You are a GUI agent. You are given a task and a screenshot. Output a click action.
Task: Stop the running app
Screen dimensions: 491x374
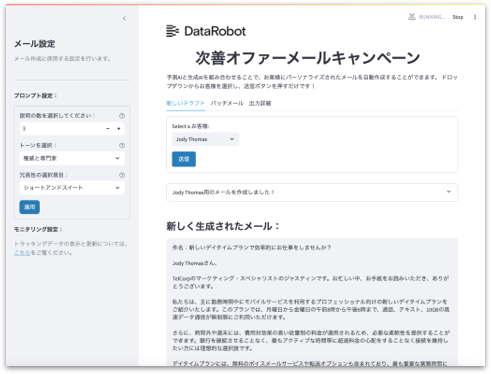tap(458, 17)
